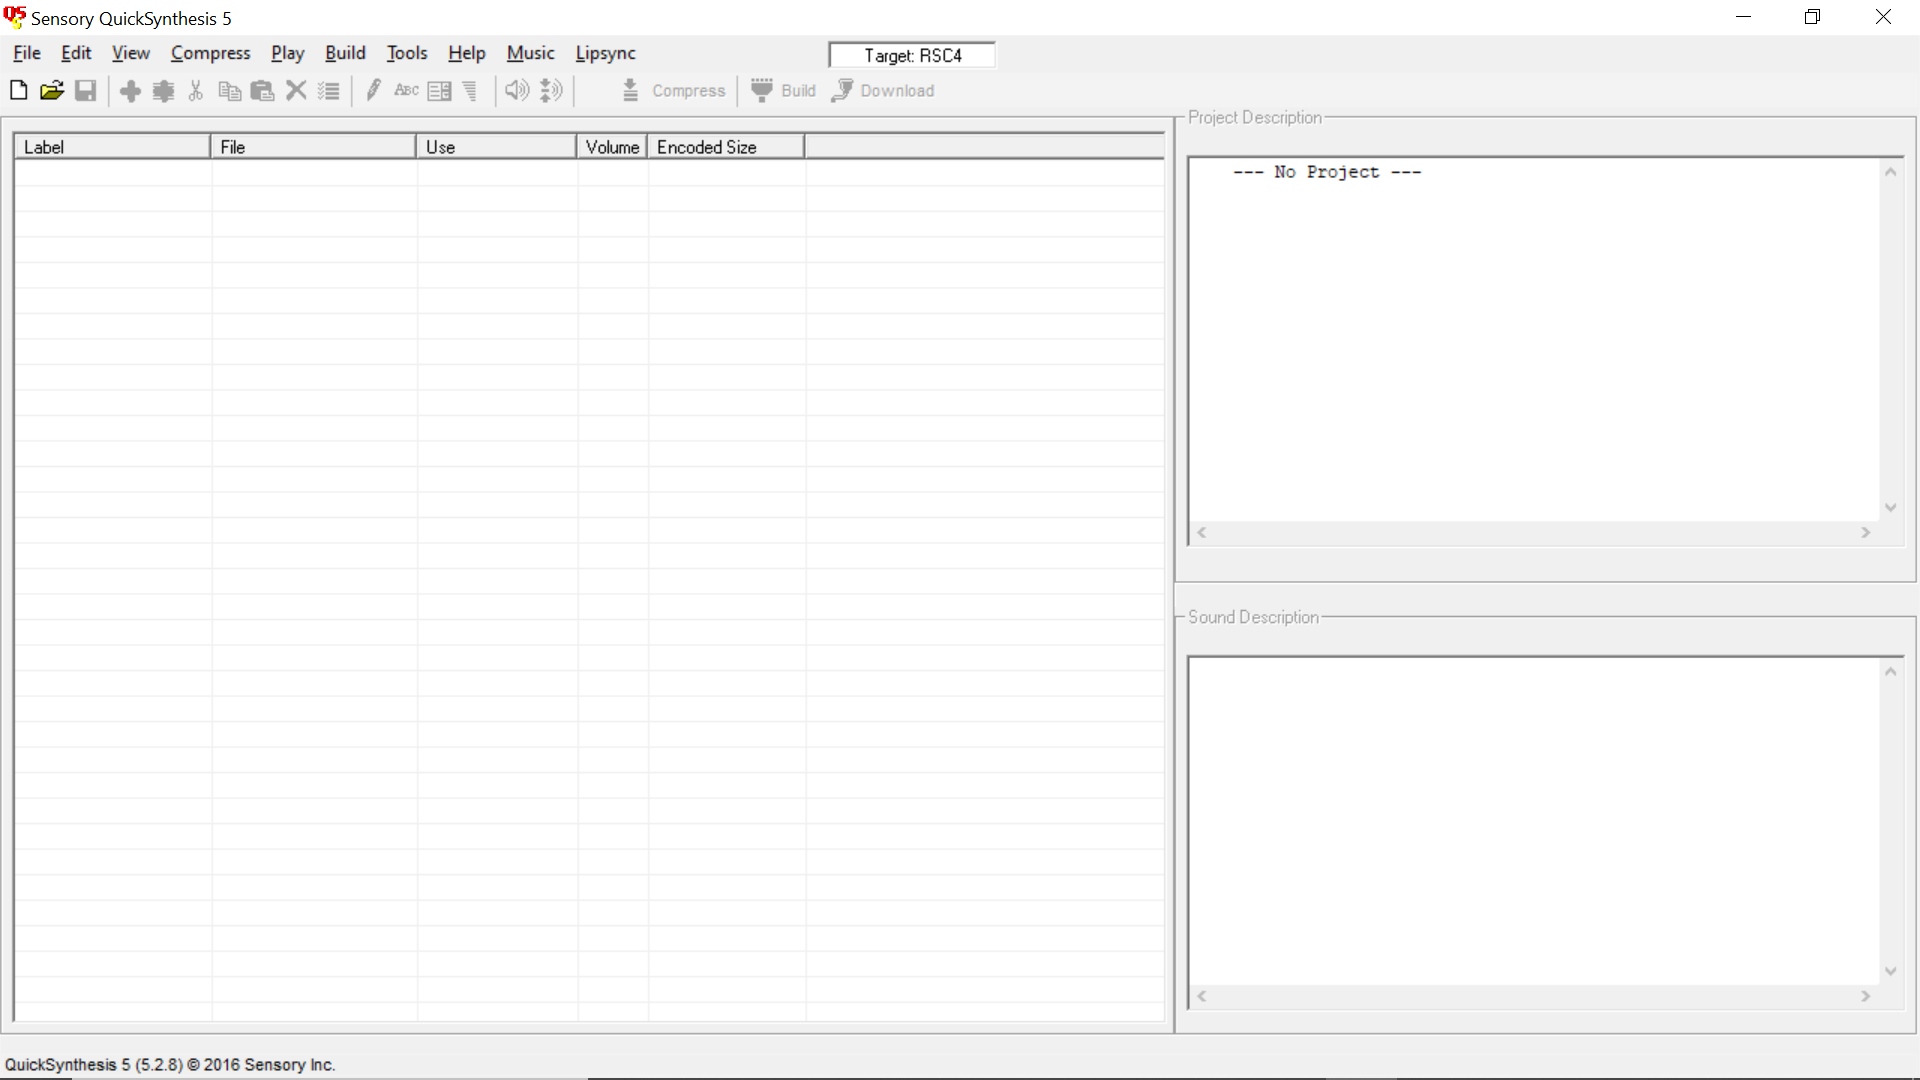Open the Build menu

click(345, 53)
